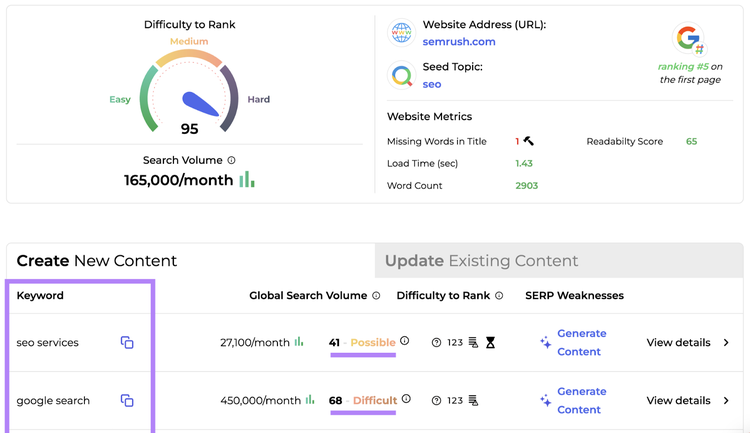Open Search Volume info tooltip icon
Screen dimensions: 750x433
232,160
